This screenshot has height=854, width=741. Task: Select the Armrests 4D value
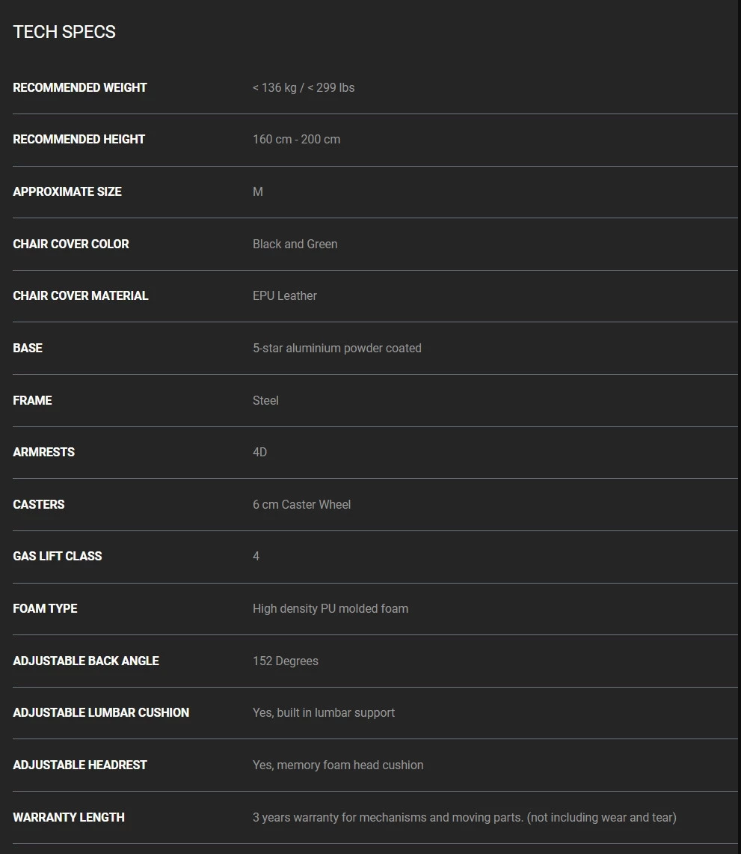coord(260,452)
